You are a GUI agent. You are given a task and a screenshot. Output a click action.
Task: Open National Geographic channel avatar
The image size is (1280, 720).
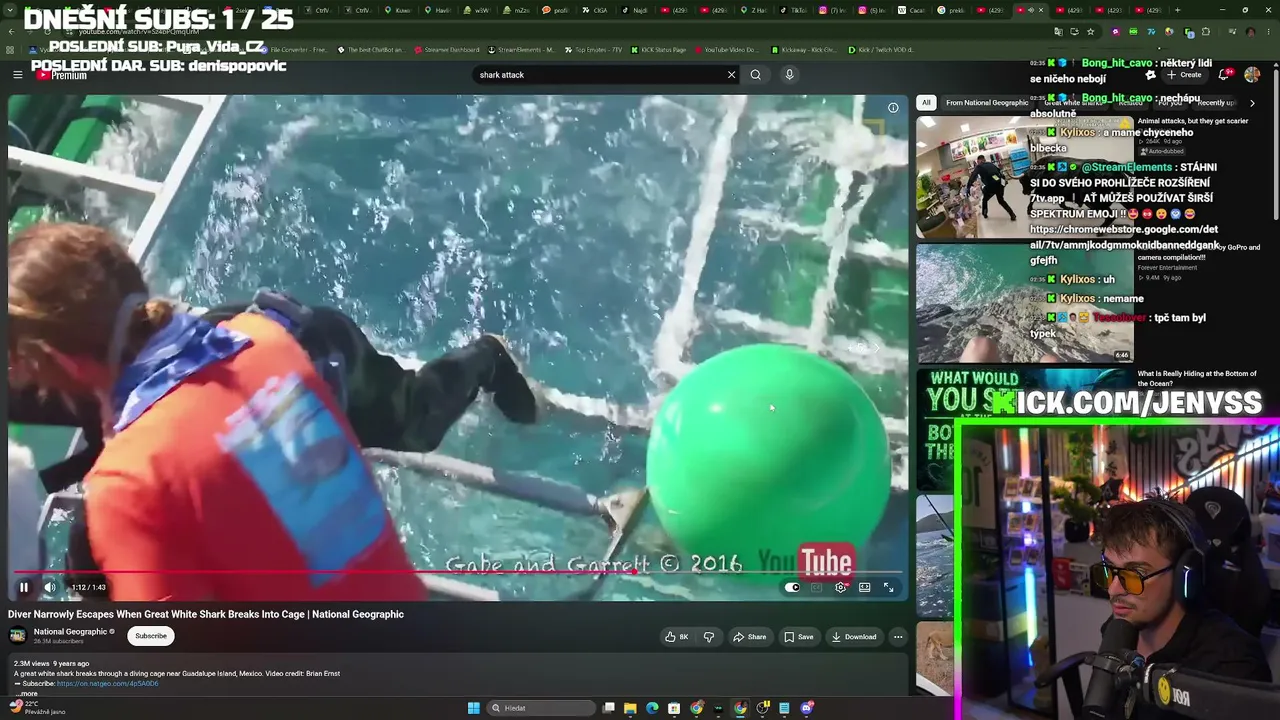pos(18,636)
